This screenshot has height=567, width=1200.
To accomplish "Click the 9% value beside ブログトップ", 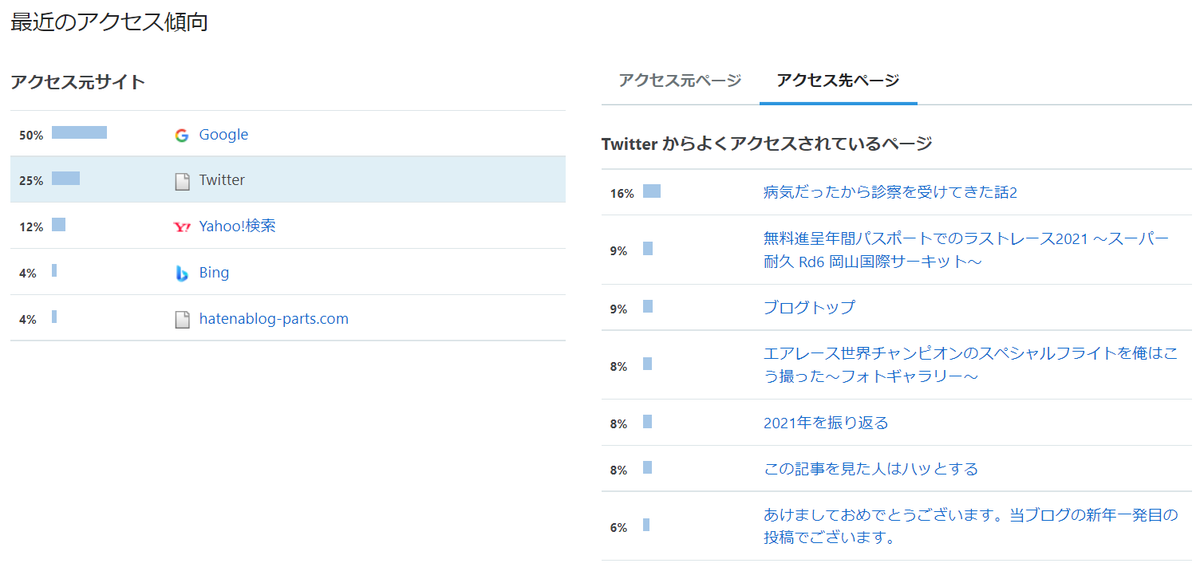I will [619, 309].
